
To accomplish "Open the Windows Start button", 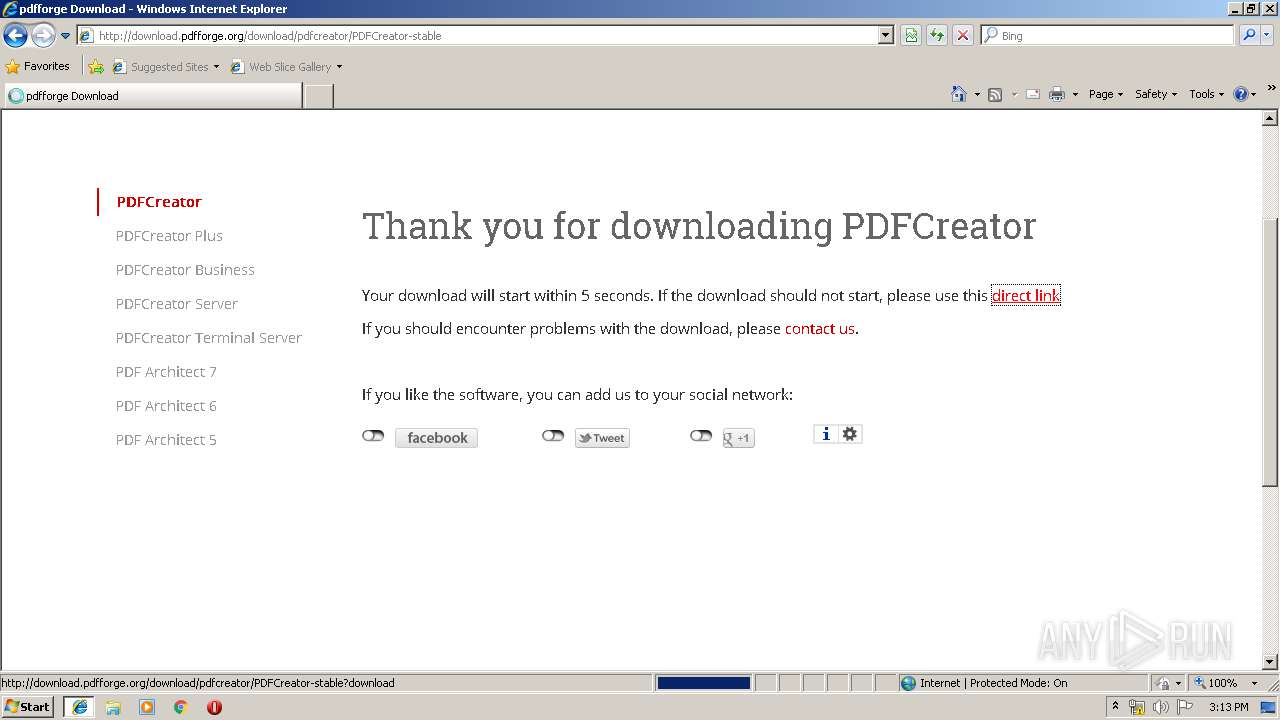I will [x=28, y=707].
